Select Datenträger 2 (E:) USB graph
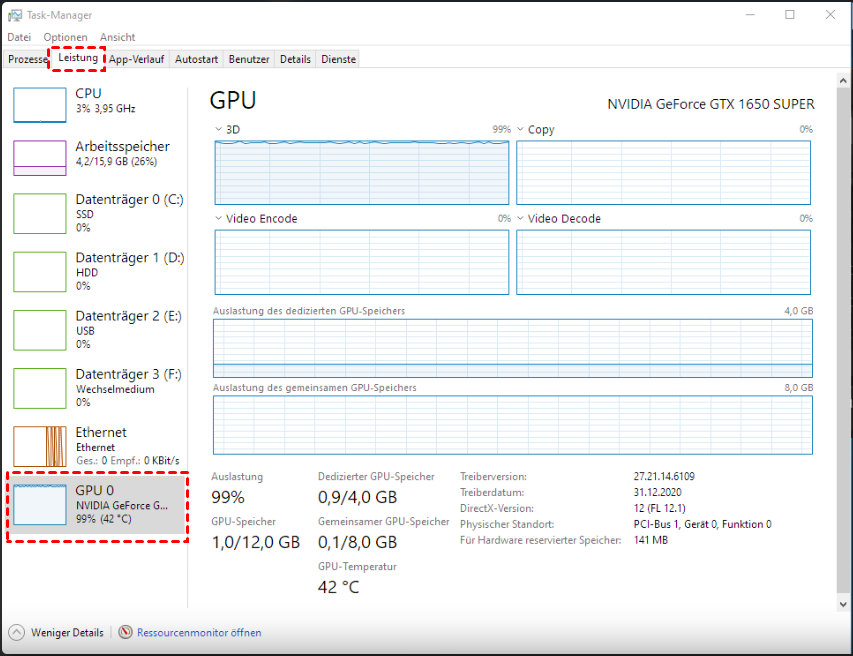 (39, 329)
